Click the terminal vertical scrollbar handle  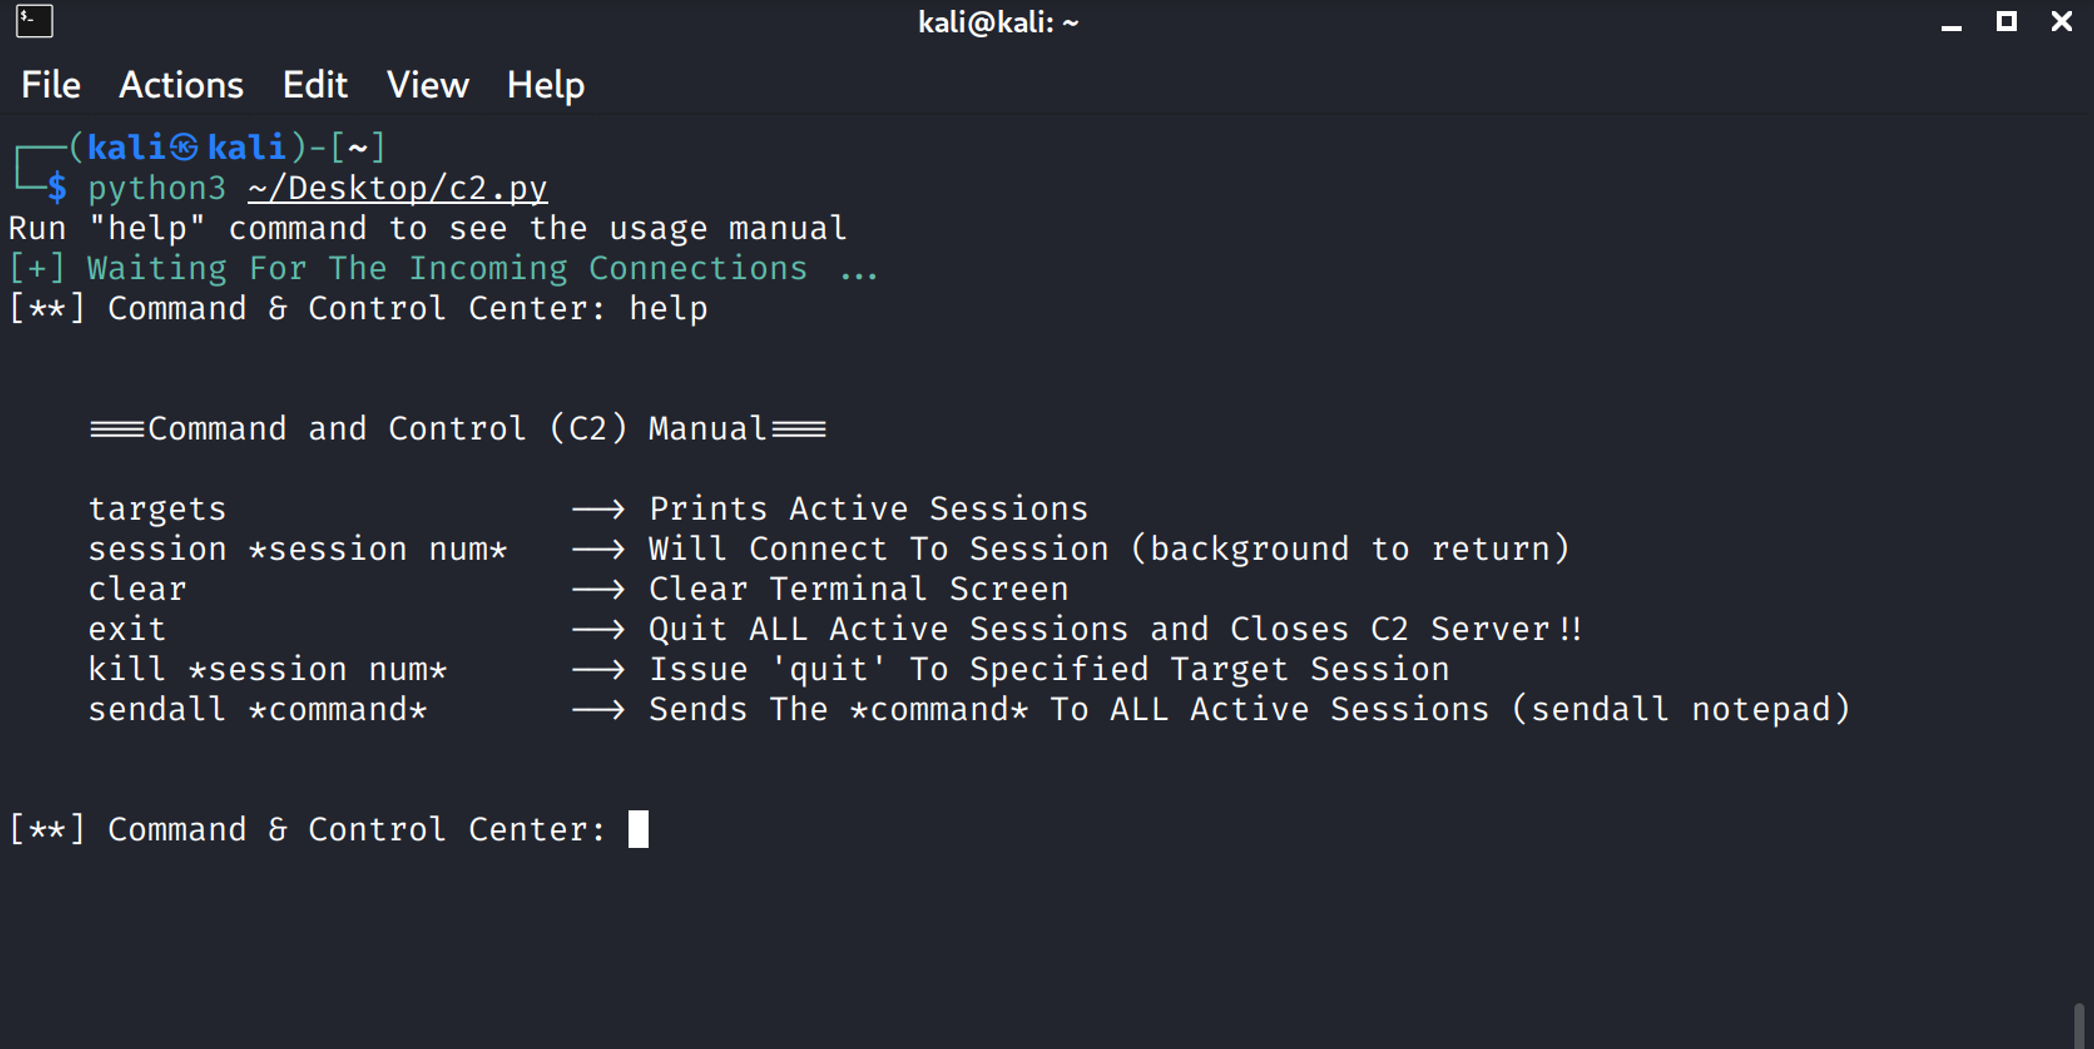(x=2079, y=1025)
